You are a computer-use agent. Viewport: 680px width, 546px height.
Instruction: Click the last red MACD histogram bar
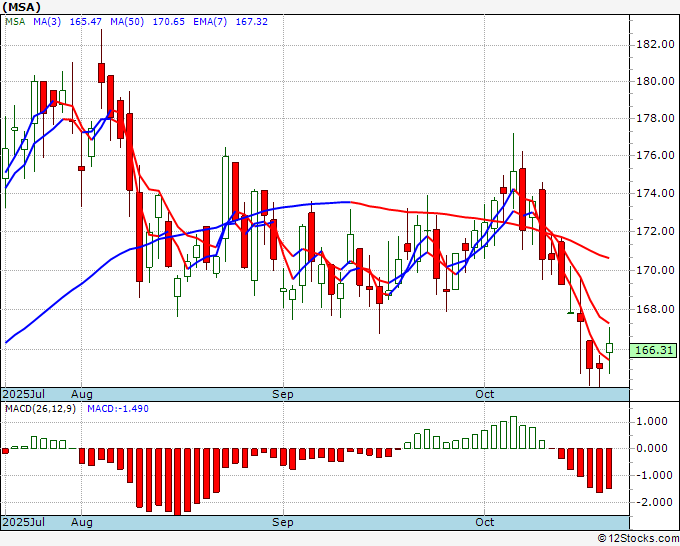609,468
